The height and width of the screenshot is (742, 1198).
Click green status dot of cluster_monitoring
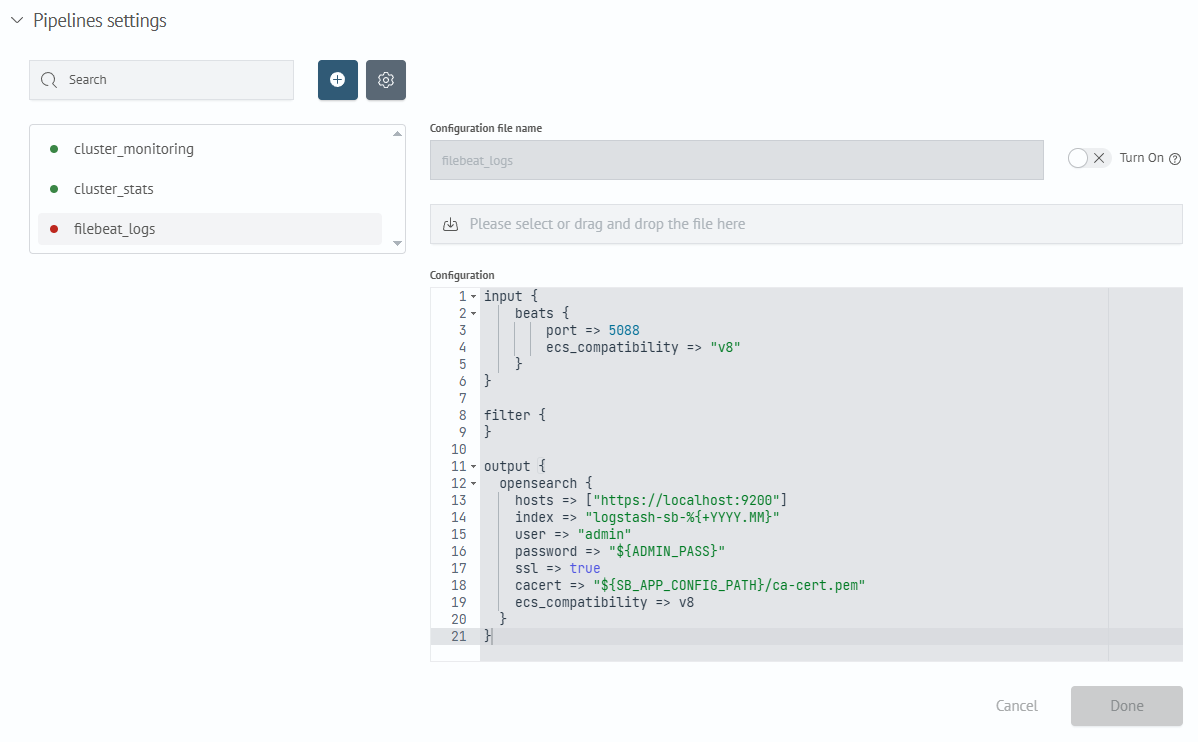coord(54,149)
